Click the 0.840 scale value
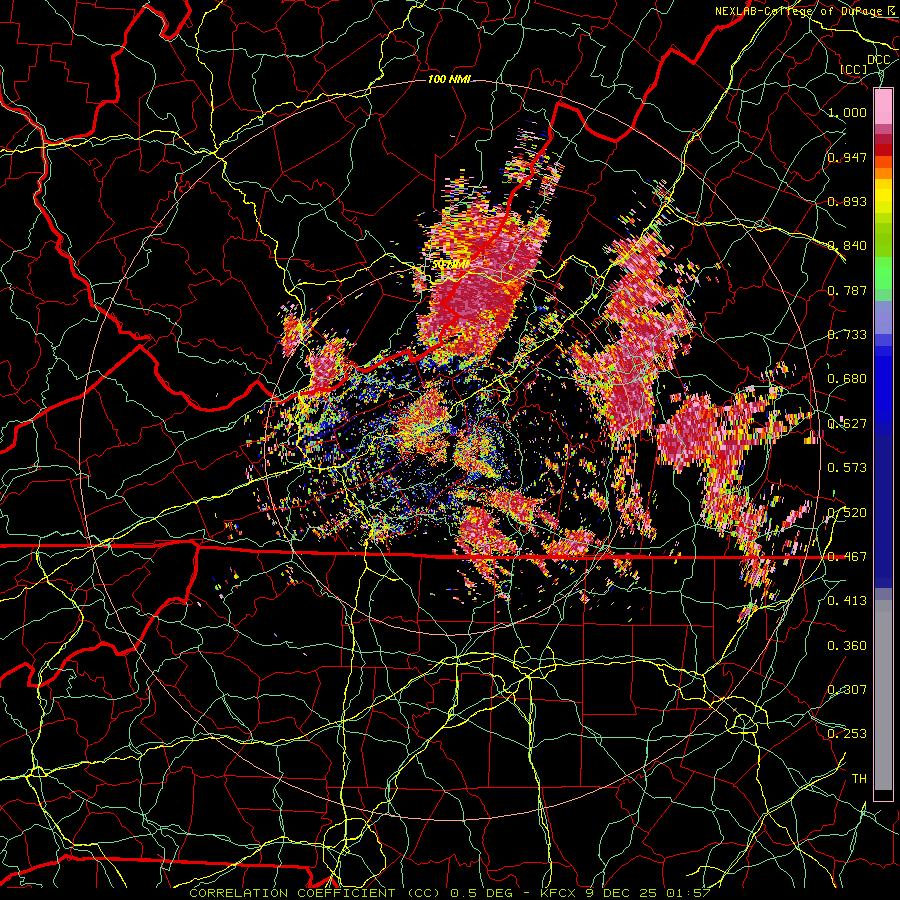This screenshot has width=900, height=900. [847, 246]
